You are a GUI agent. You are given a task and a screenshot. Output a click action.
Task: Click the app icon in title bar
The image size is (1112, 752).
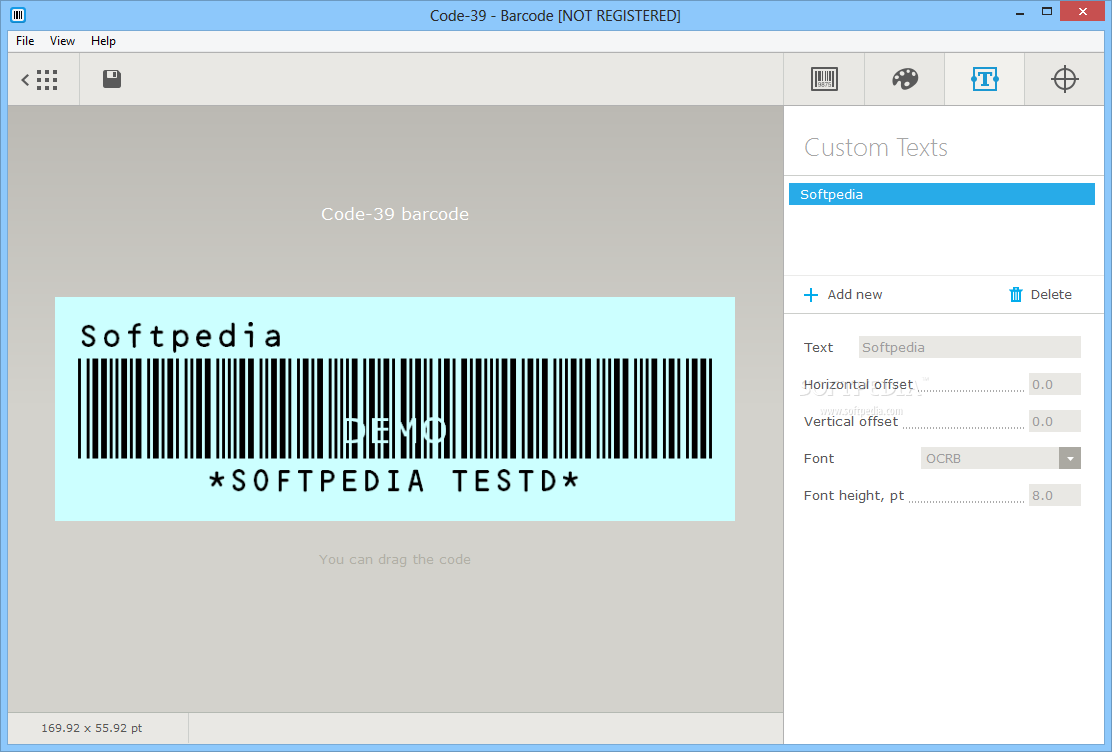coord(18,14)
